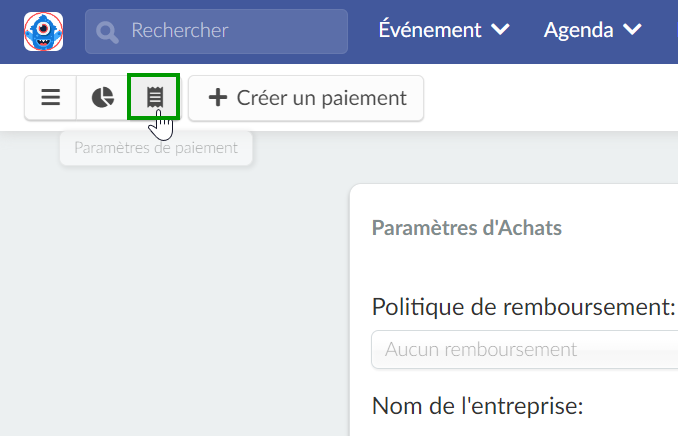Click the chevron next to Agenda

tap(632, 29)
